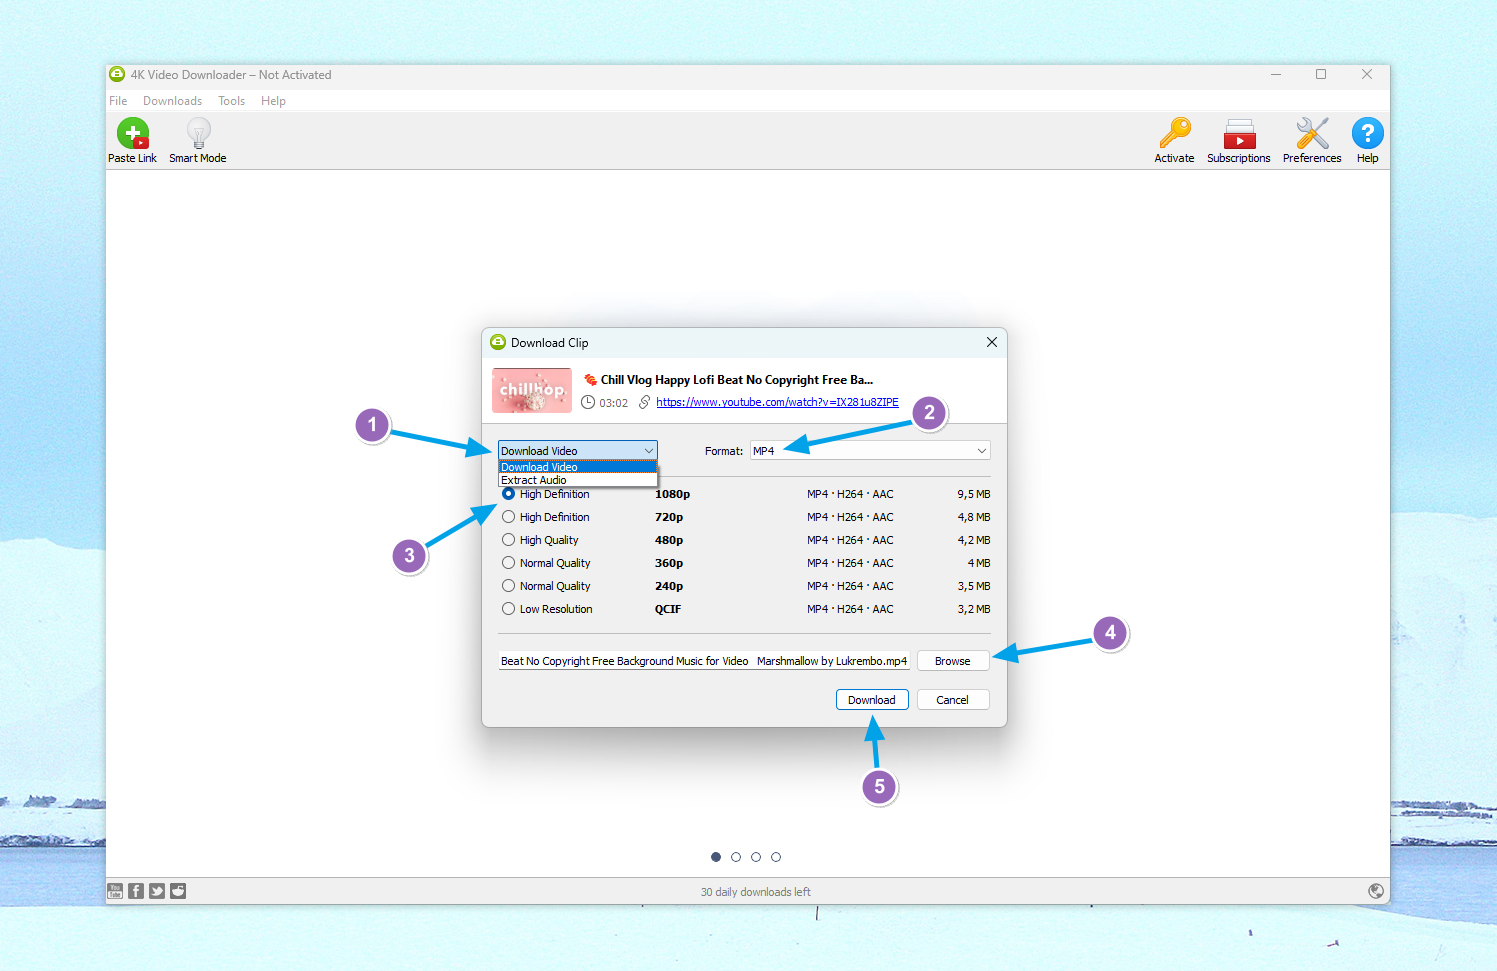Choose the 480p High Quality option

(x=509, y=540)
